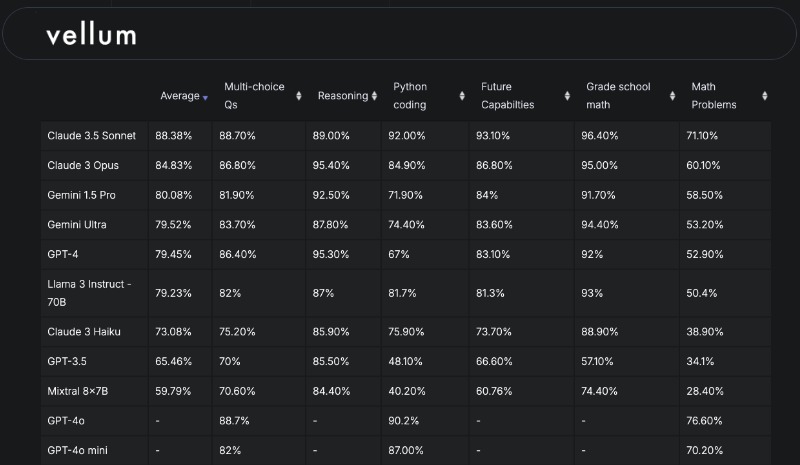The width and height of the screenshot is (800, 465).
Task: Select the Gemini Ultra row name
Action: 77,225
